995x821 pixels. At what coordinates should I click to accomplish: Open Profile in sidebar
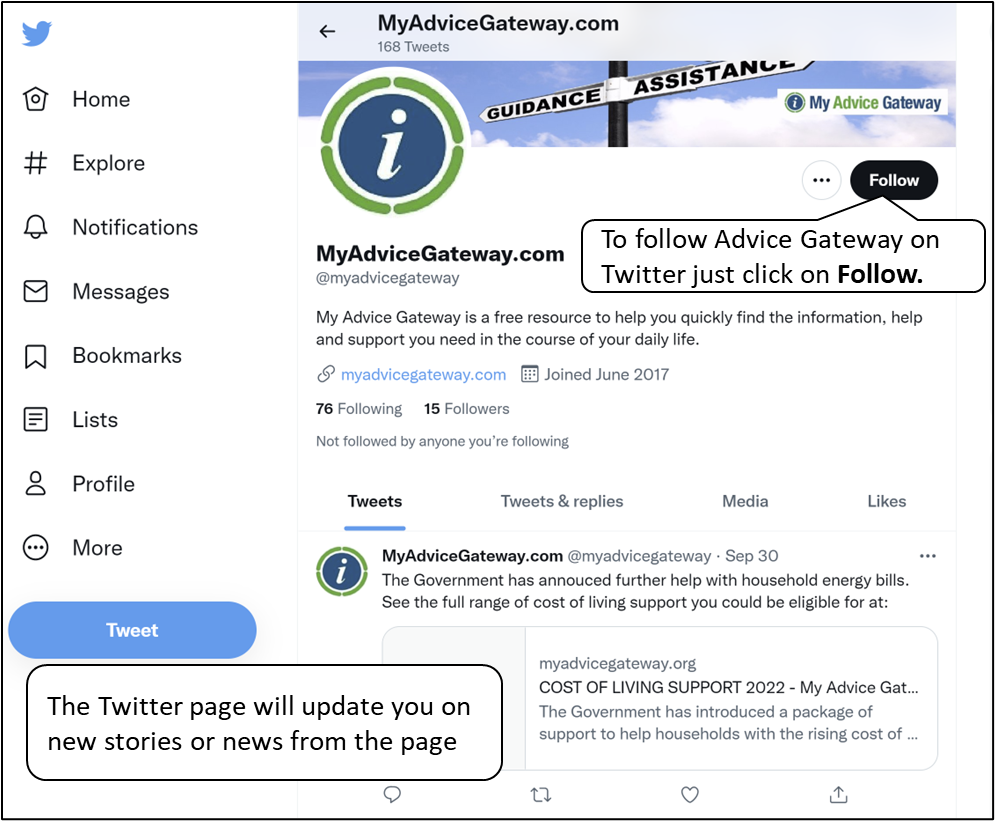79,483
